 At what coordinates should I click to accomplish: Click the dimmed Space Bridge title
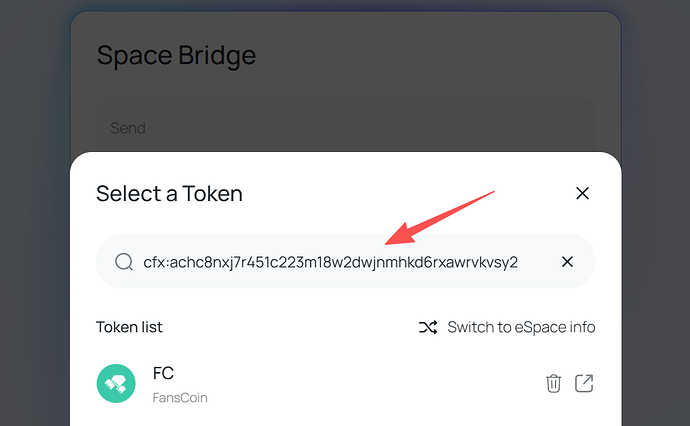176,55
